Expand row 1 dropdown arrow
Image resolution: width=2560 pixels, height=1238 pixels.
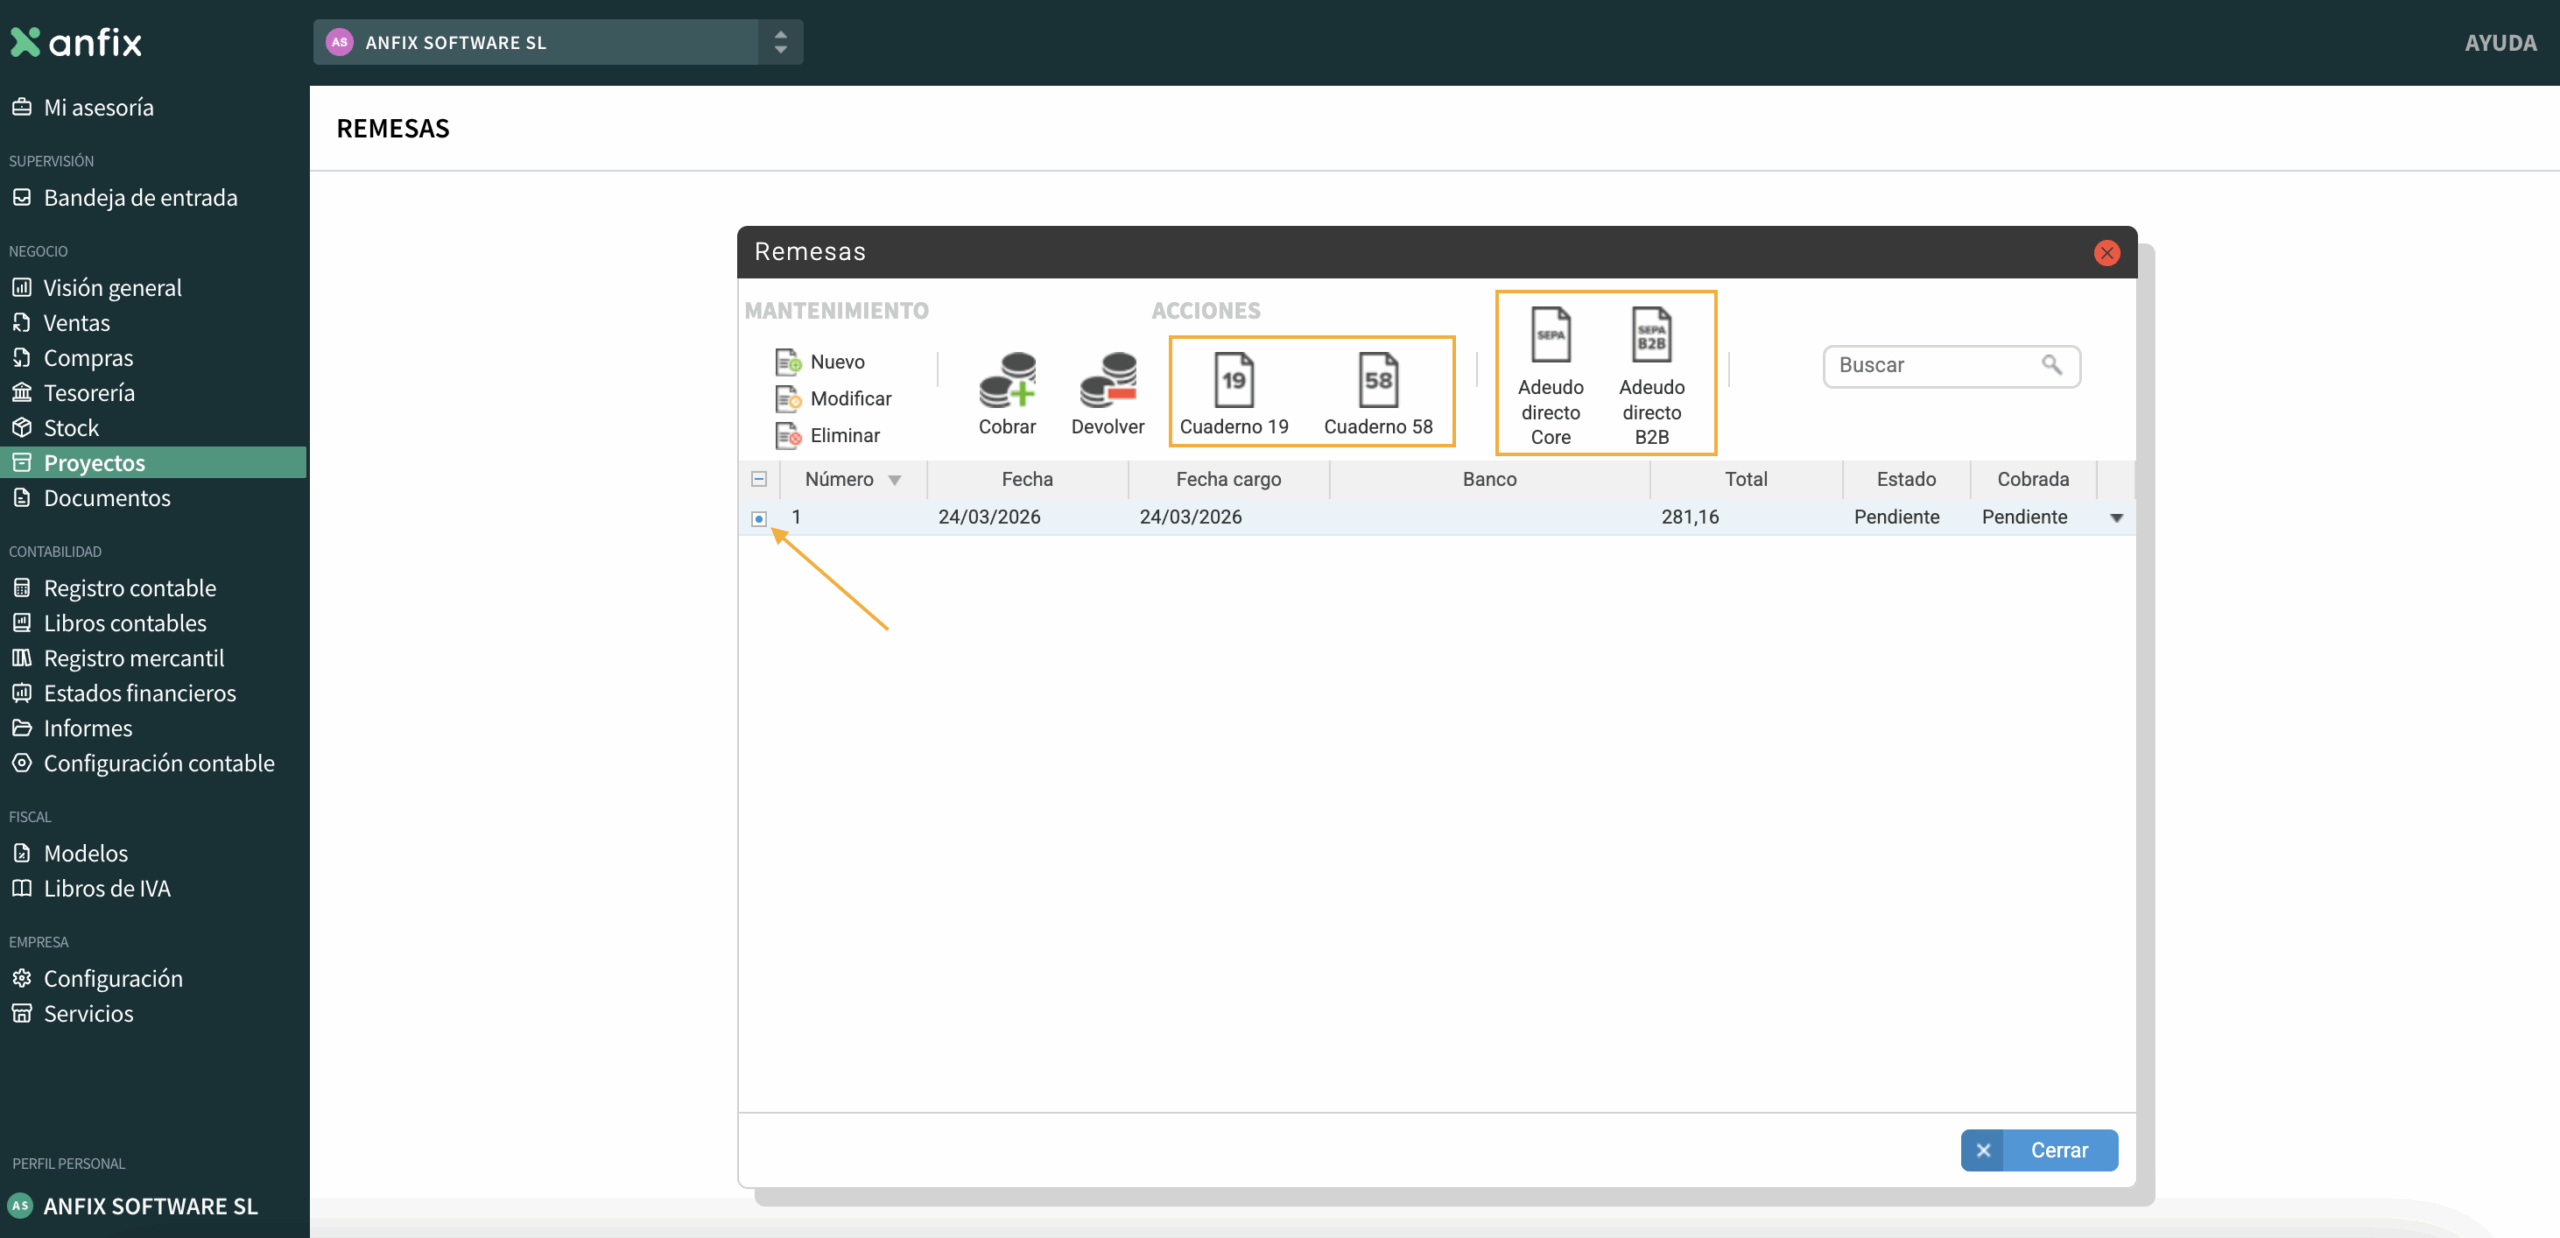(x=2116, y=518)
